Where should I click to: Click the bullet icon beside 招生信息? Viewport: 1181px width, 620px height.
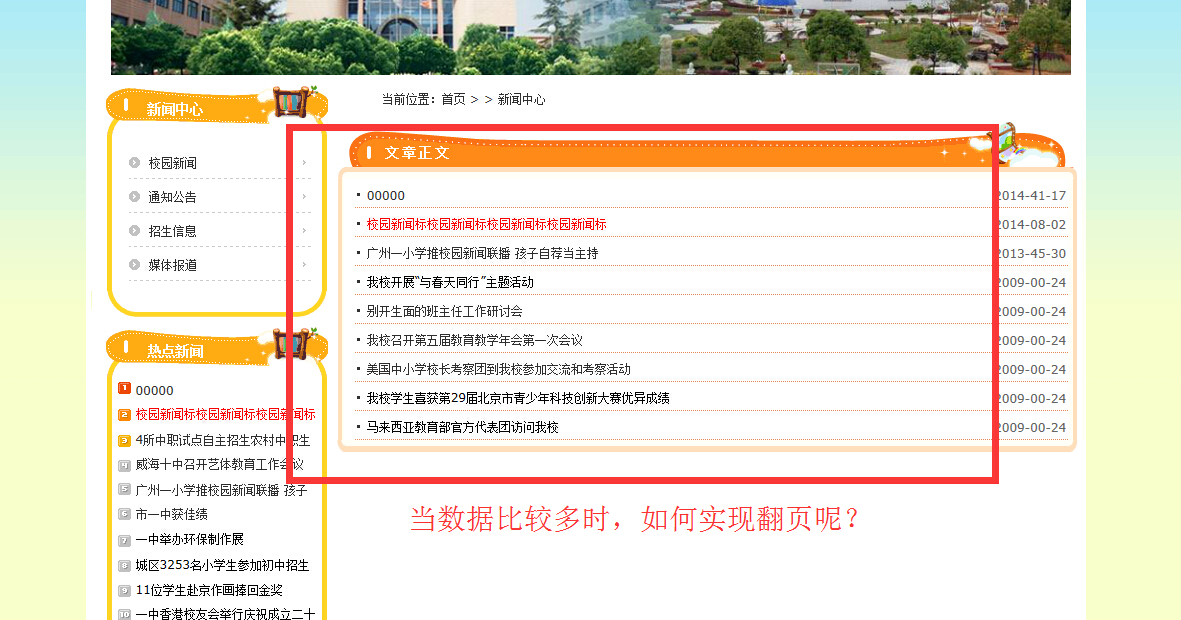click(x=134, y=231)
